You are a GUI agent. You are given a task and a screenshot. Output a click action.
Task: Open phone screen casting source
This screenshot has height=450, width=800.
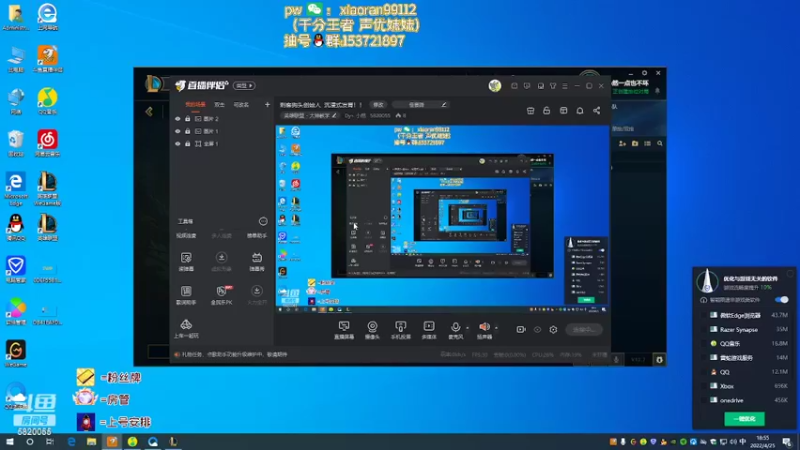click(x=401, y=330)
